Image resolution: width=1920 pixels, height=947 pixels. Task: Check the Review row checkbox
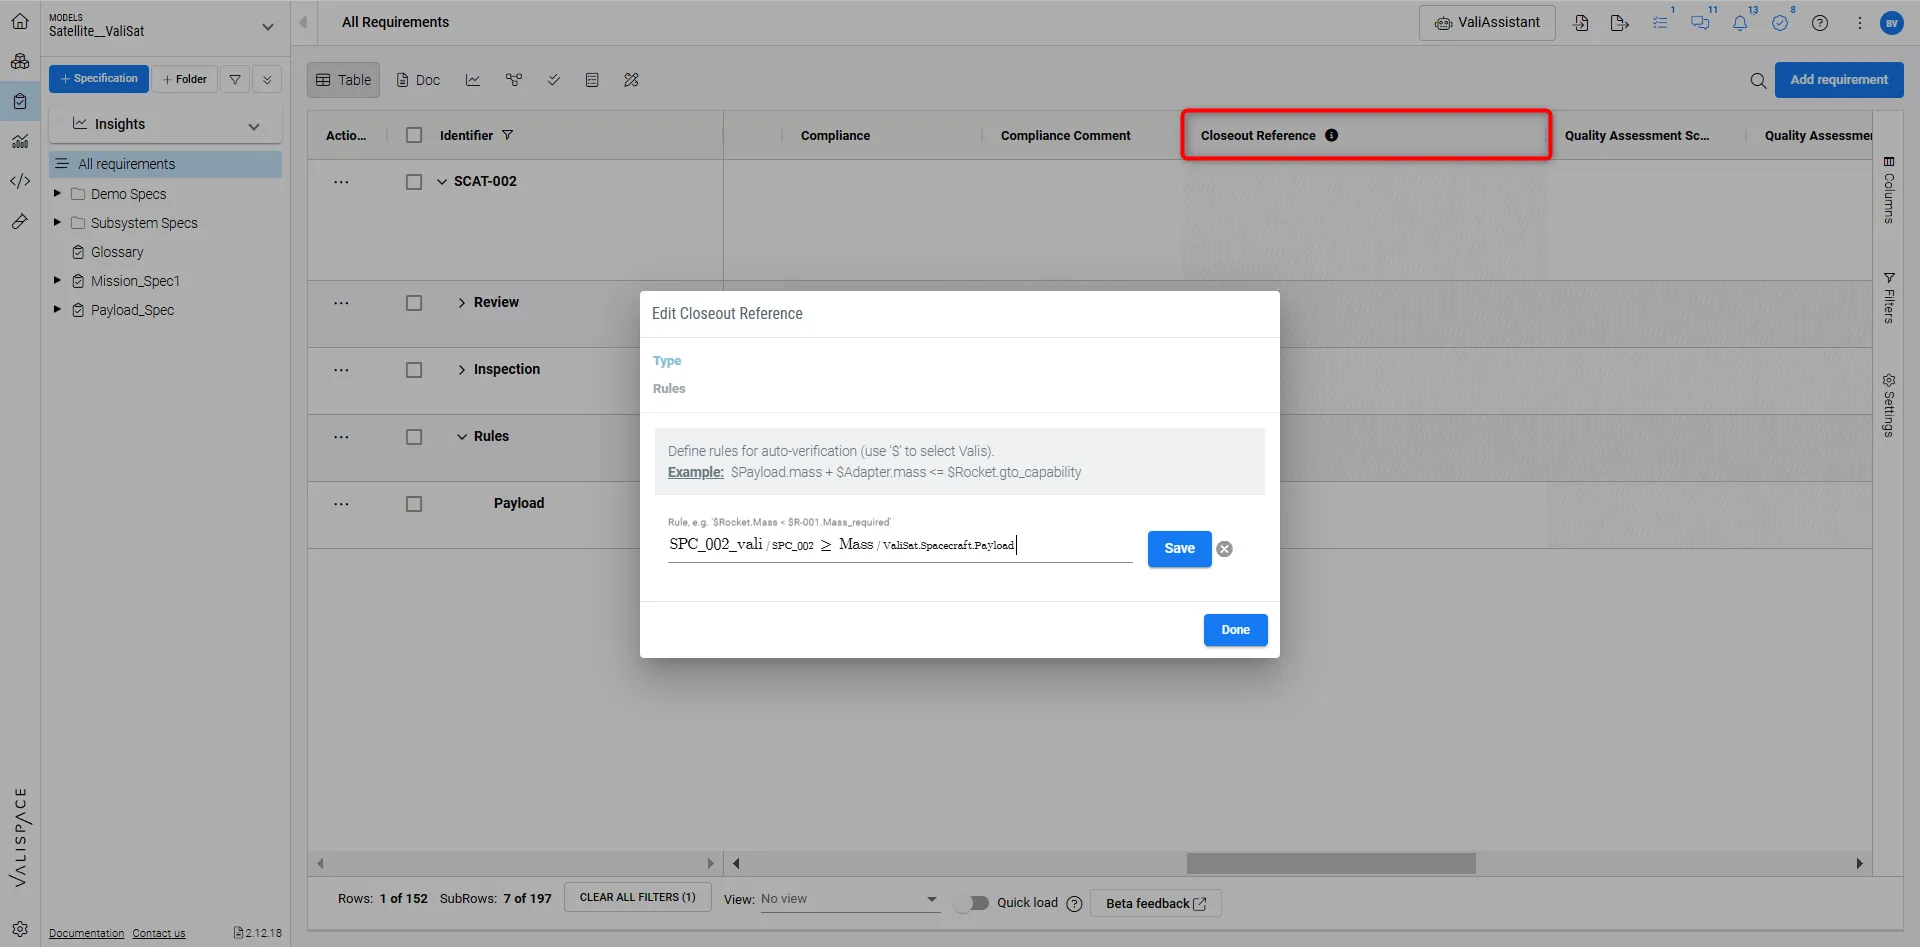tap(414, 303)
